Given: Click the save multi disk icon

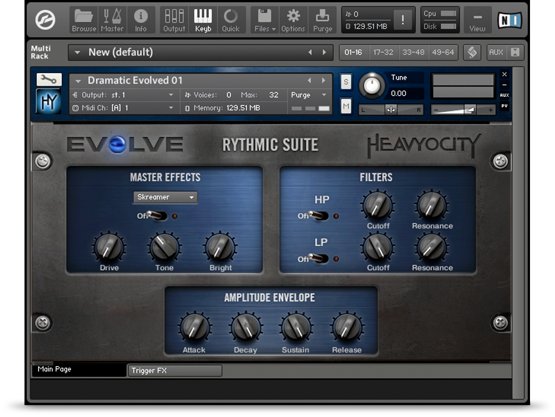Looking at the screenshot, I should pos(515,53).
